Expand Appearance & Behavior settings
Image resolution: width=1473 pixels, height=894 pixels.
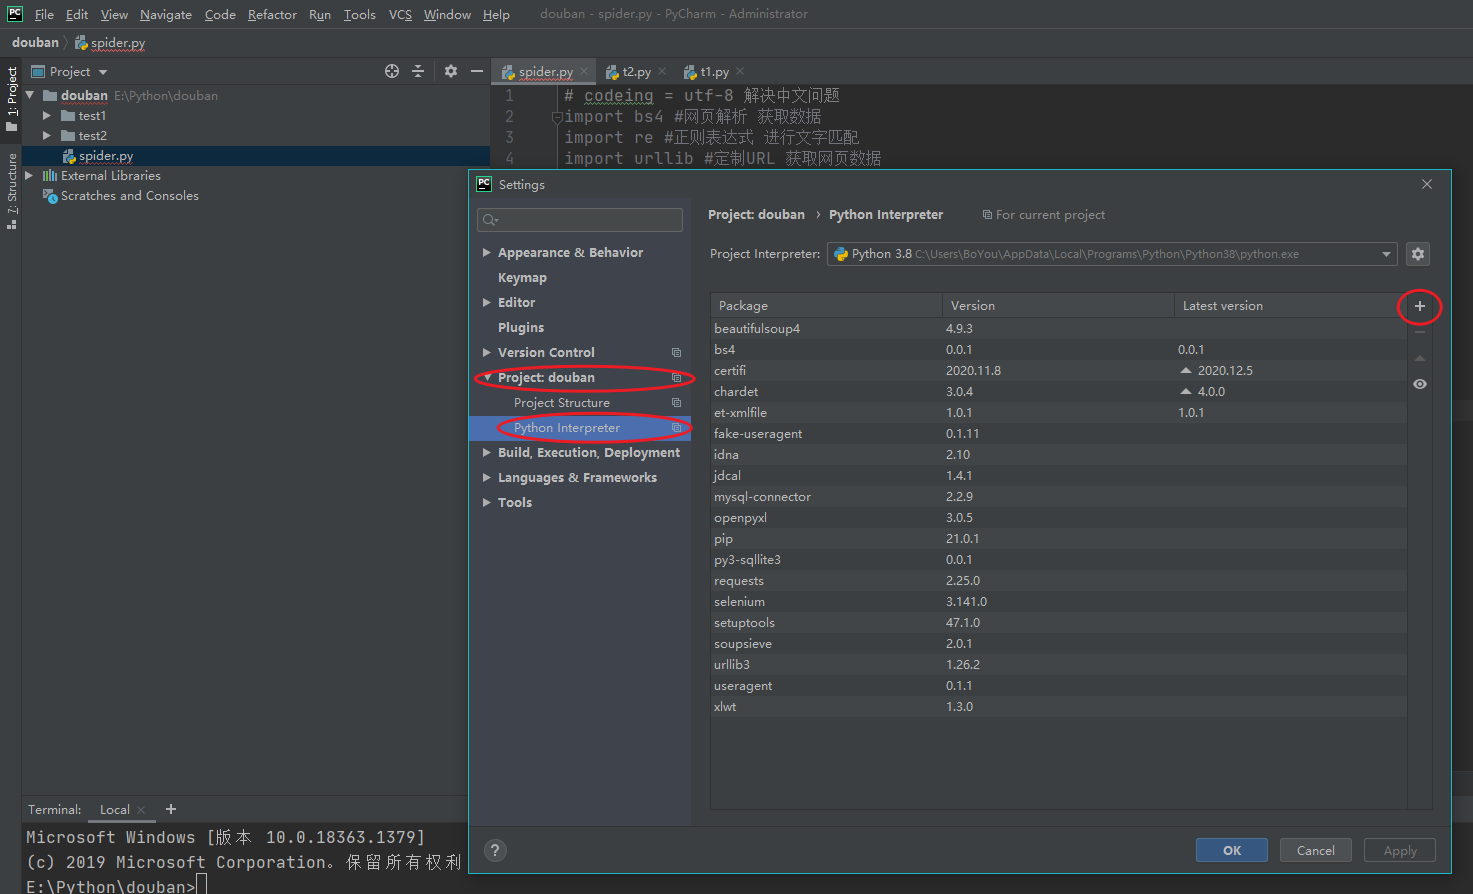click(x=487, y=253)
